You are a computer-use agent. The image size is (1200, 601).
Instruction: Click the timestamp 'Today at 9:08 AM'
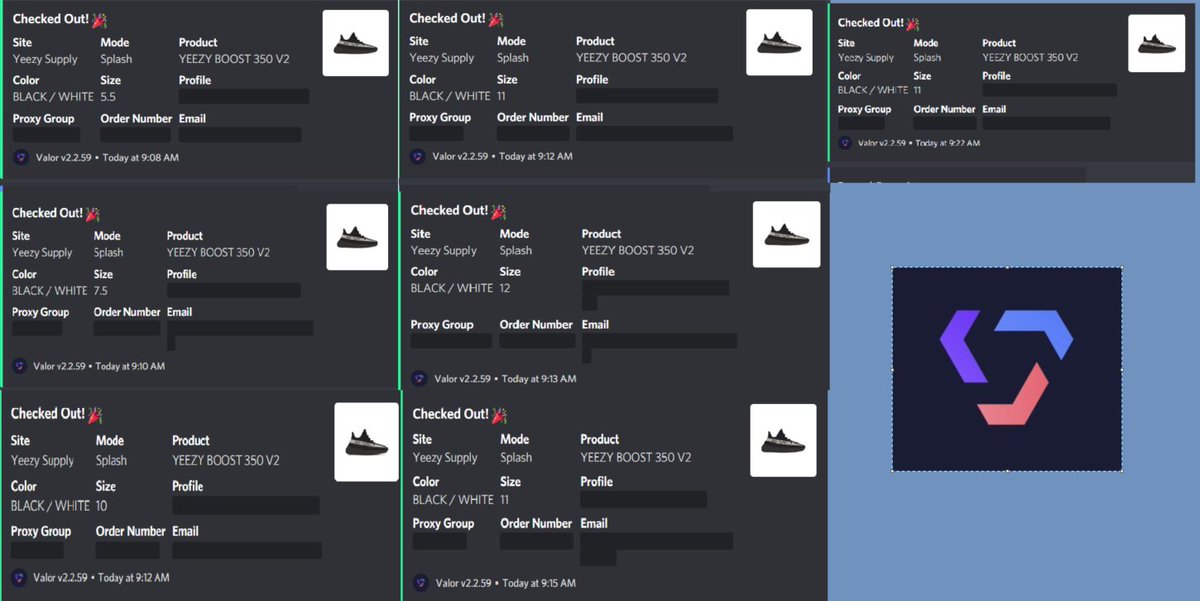pos(139,158)
